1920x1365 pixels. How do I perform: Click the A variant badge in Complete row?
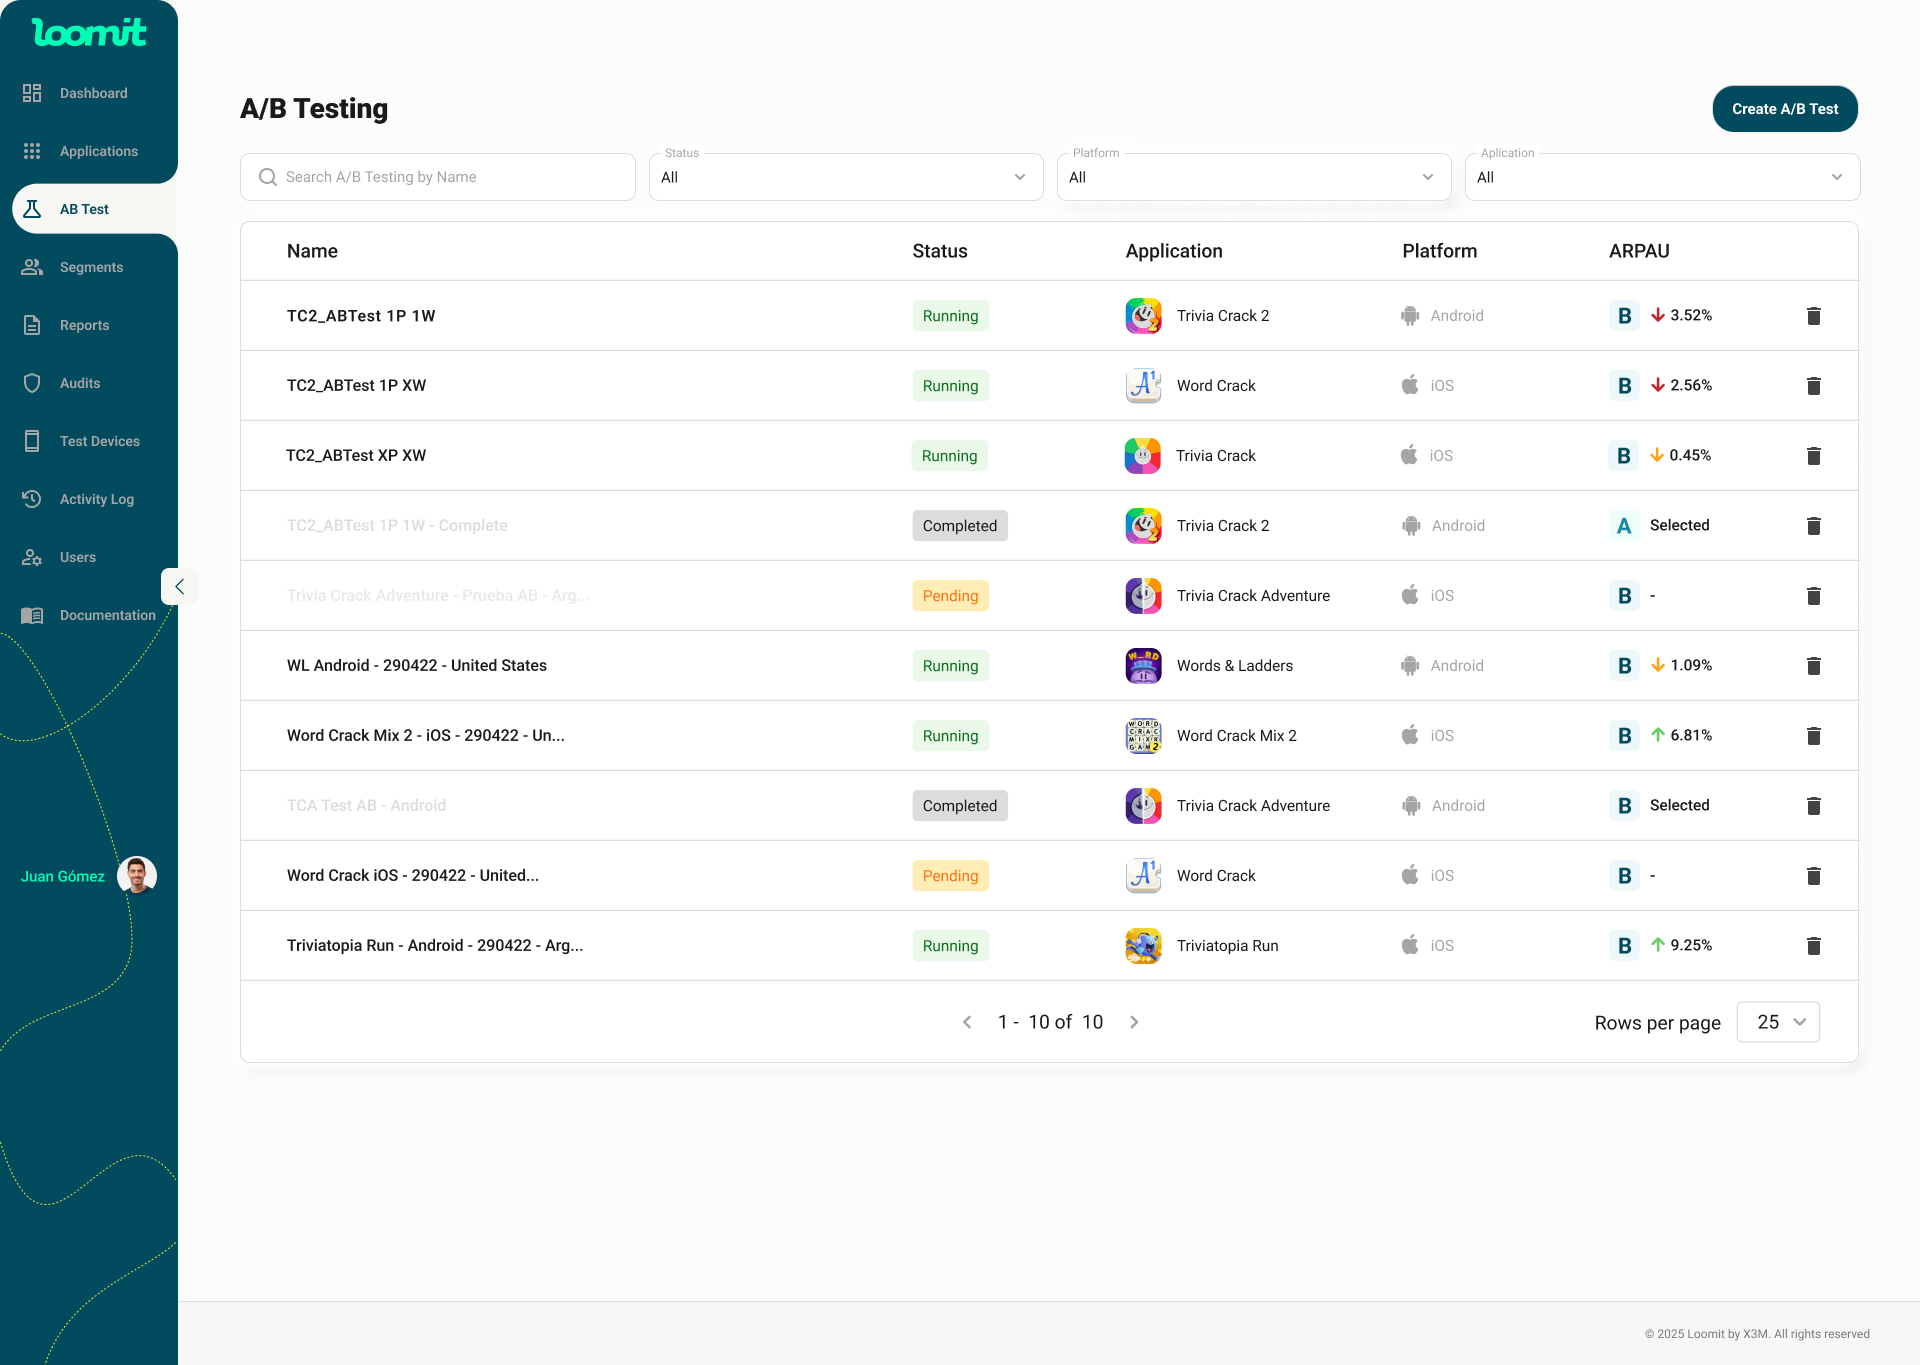(1624, 526)
